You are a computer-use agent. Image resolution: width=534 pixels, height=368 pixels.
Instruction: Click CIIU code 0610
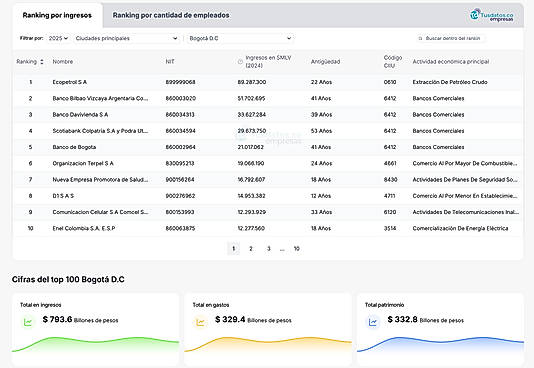(x=390, y=82)
